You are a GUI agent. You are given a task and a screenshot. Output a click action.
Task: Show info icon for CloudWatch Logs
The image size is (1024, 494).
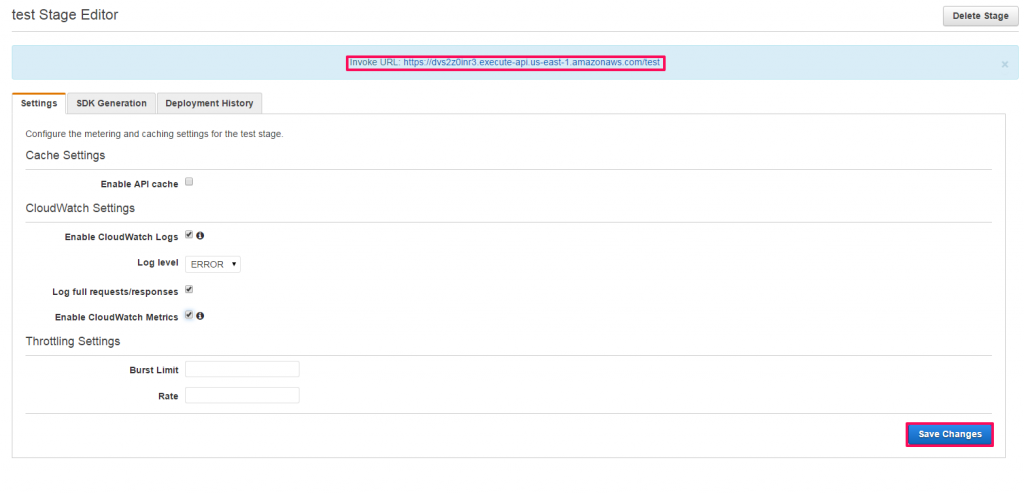pyautogui.click(x=200, y=235)
